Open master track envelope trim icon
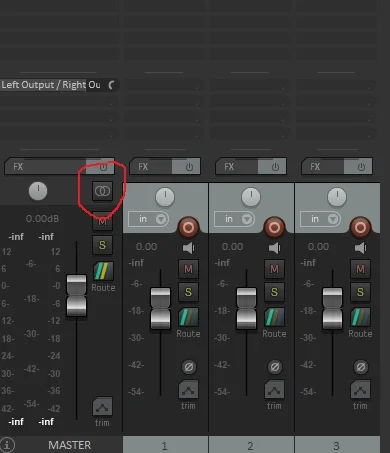 tap(102, 406)
